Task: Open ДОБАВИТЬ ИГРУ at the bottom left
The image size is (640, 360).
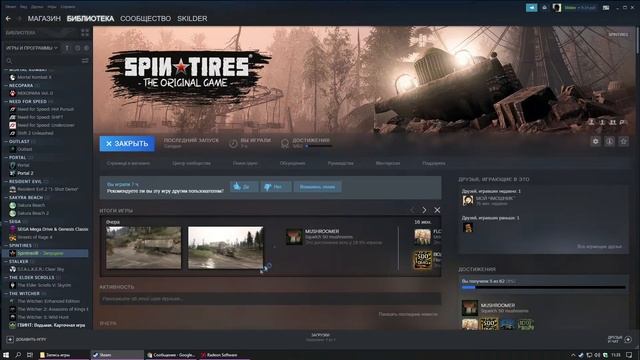Action: [x=27, y=339]
